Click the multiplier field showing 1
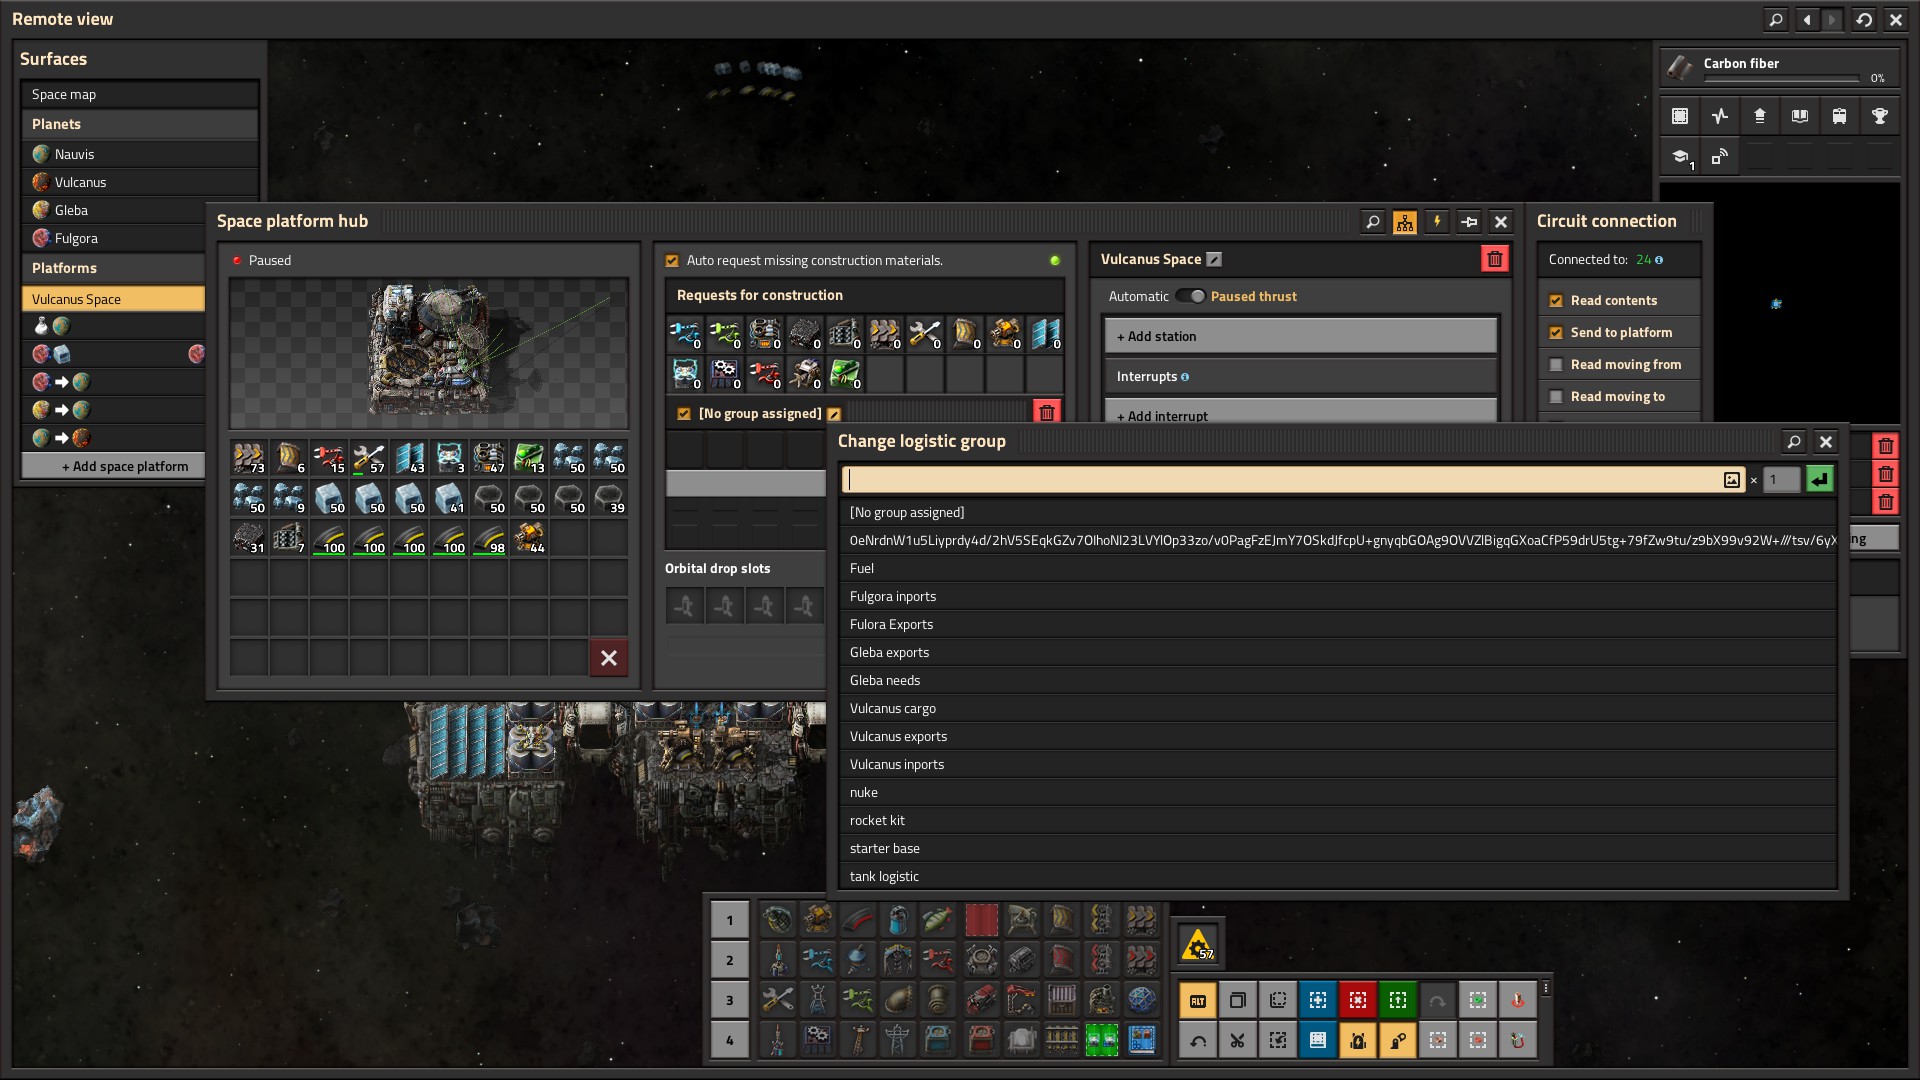1920x1080 pixels. click(x=1781, y=480)
